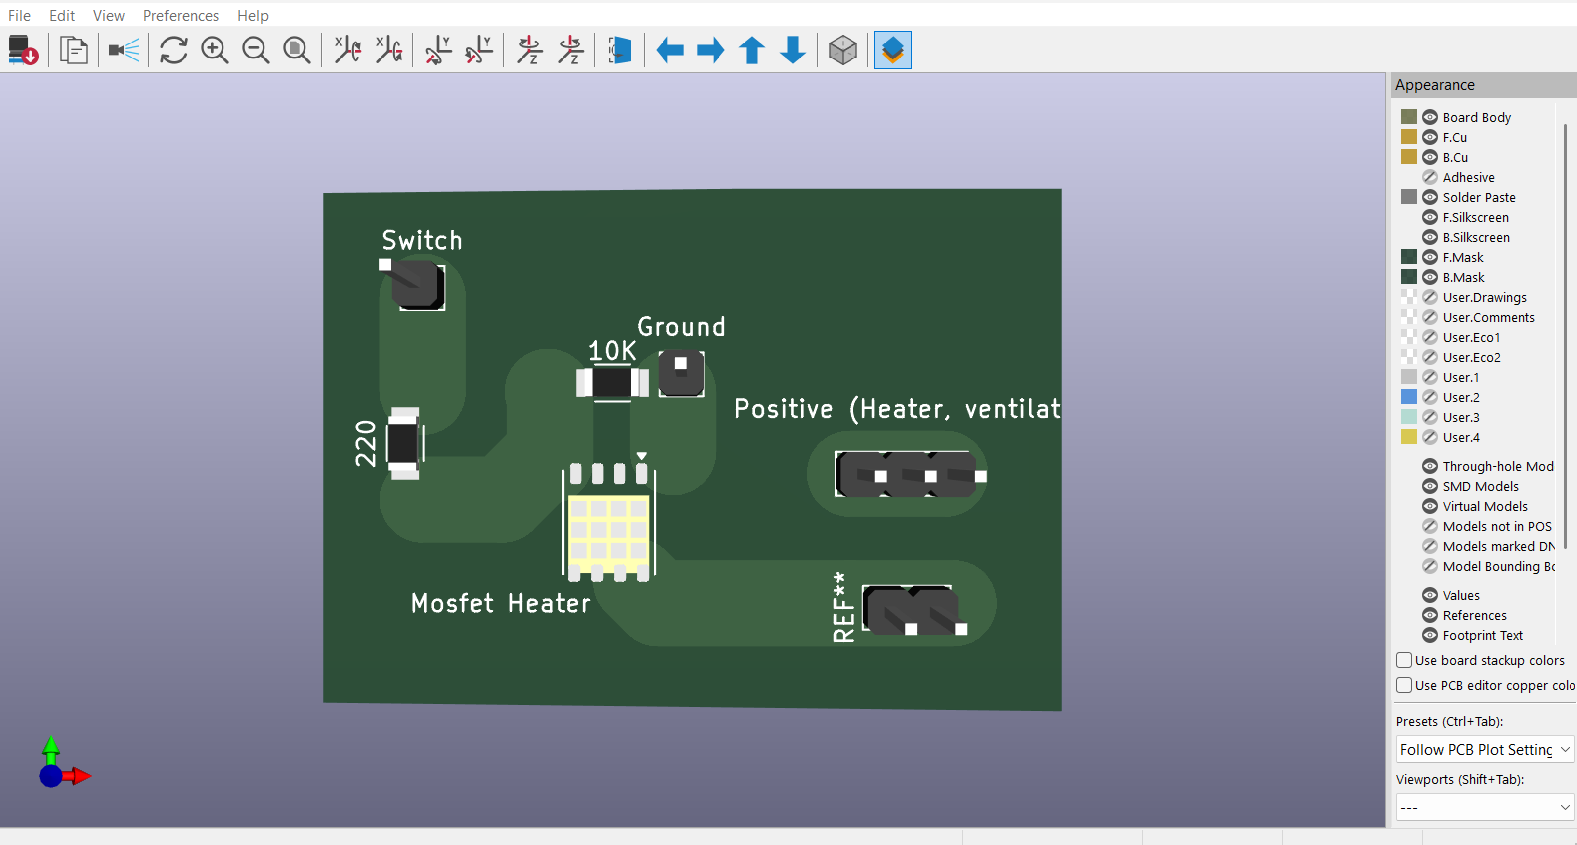
Task: Click the Board Body color swatch
Action: (1409, 117)
